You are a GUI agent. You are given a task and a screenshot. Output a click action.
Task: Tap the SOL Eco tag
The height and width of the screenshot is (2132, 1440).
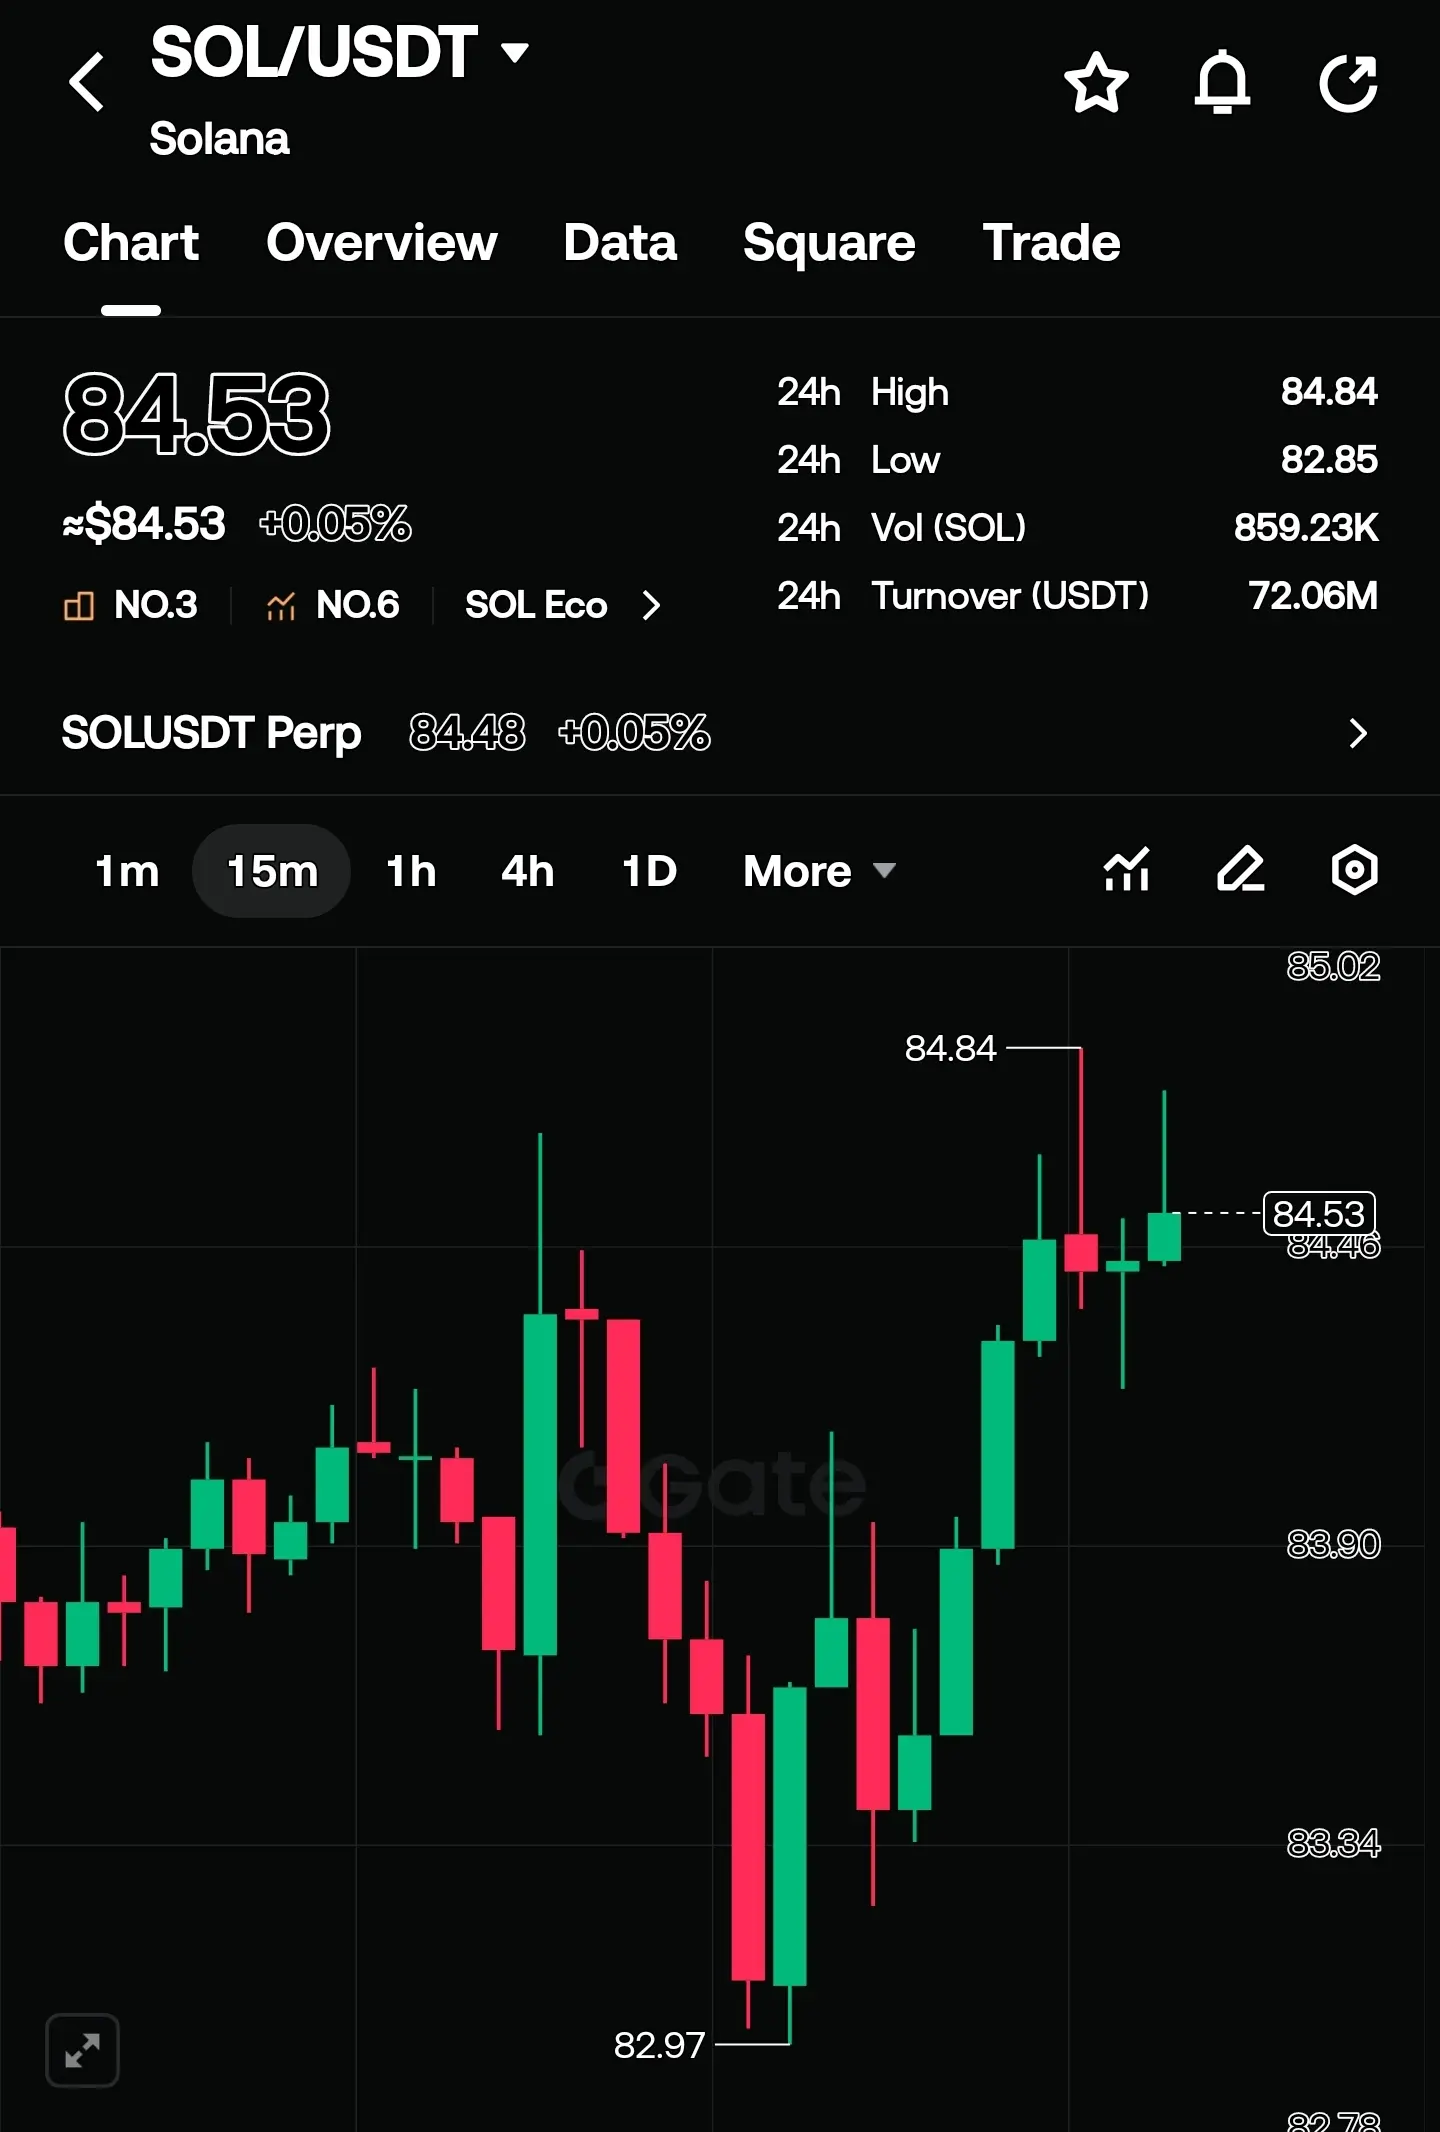coord(536,605)
